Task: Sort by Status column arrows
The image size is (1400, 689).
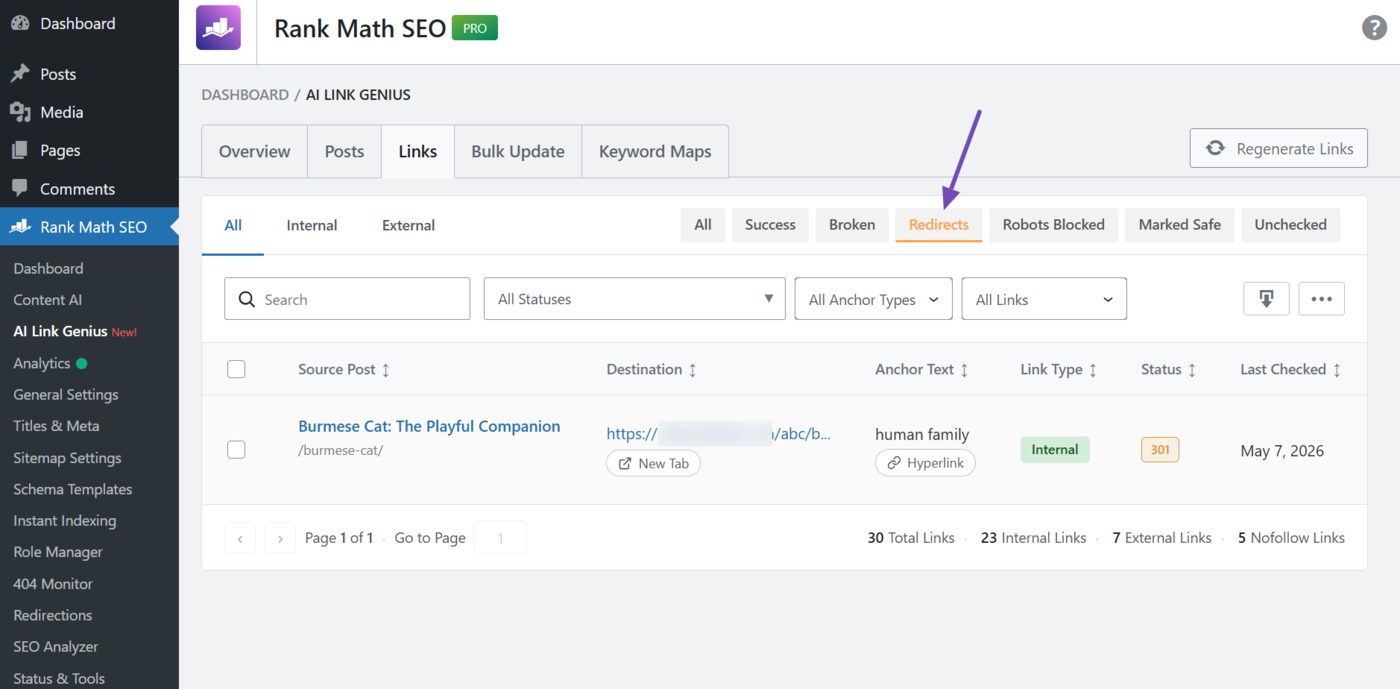Action: (1192, 370)
